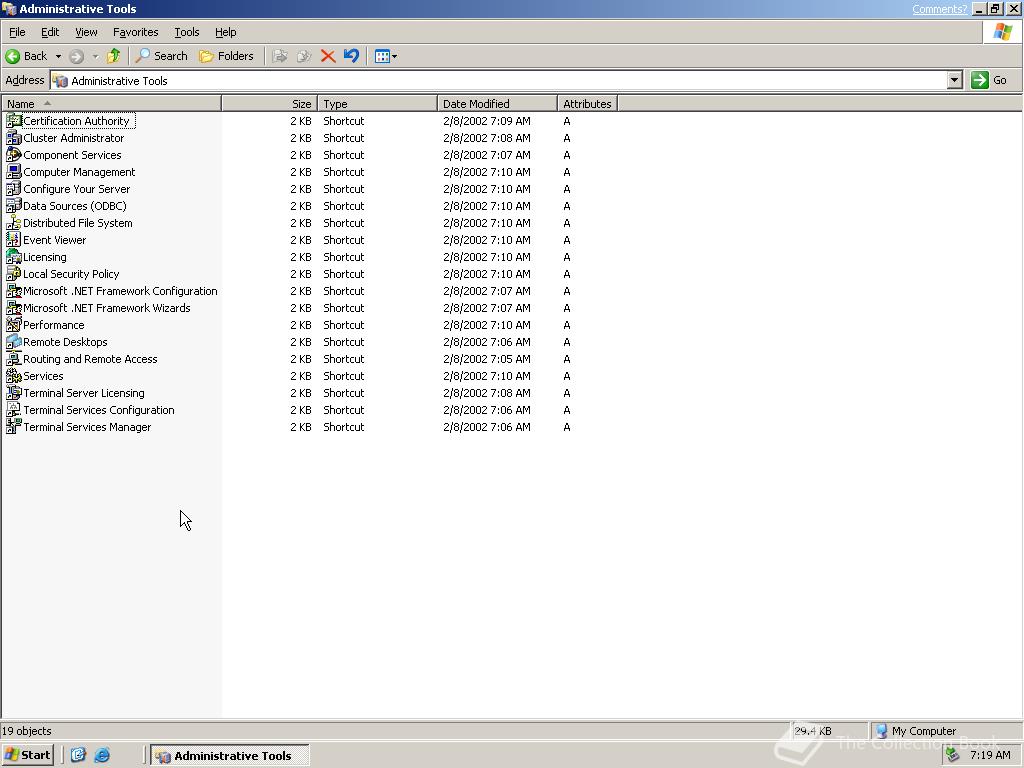Select the Services file name text

[43, 376]
